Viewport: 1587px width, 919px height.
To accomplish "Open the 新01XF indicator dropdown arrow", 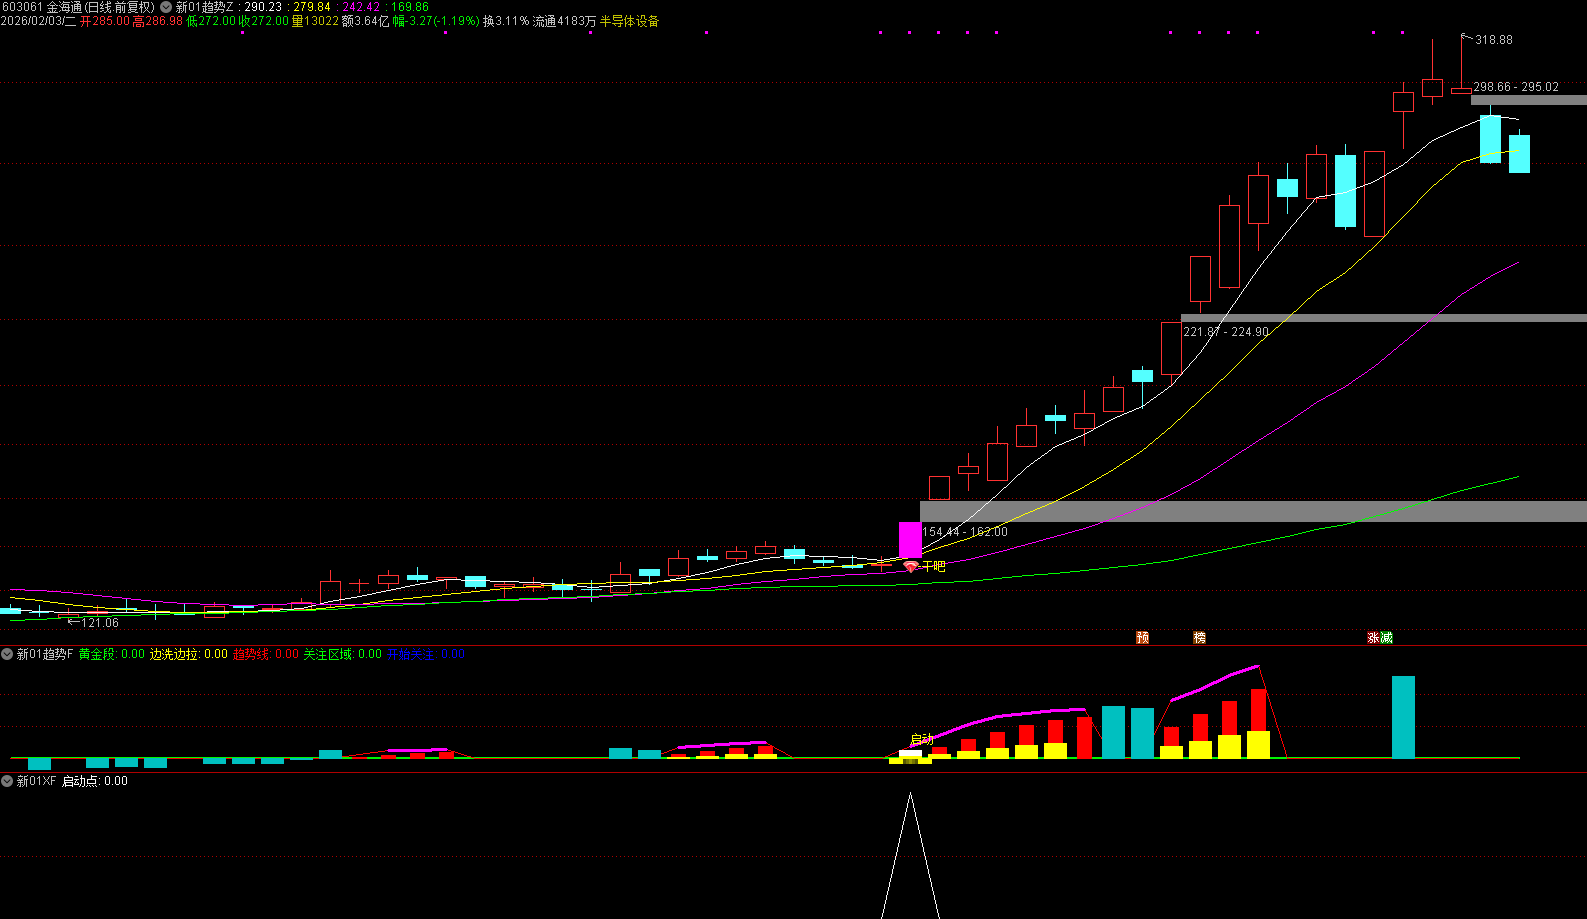I will pos(7,781).
